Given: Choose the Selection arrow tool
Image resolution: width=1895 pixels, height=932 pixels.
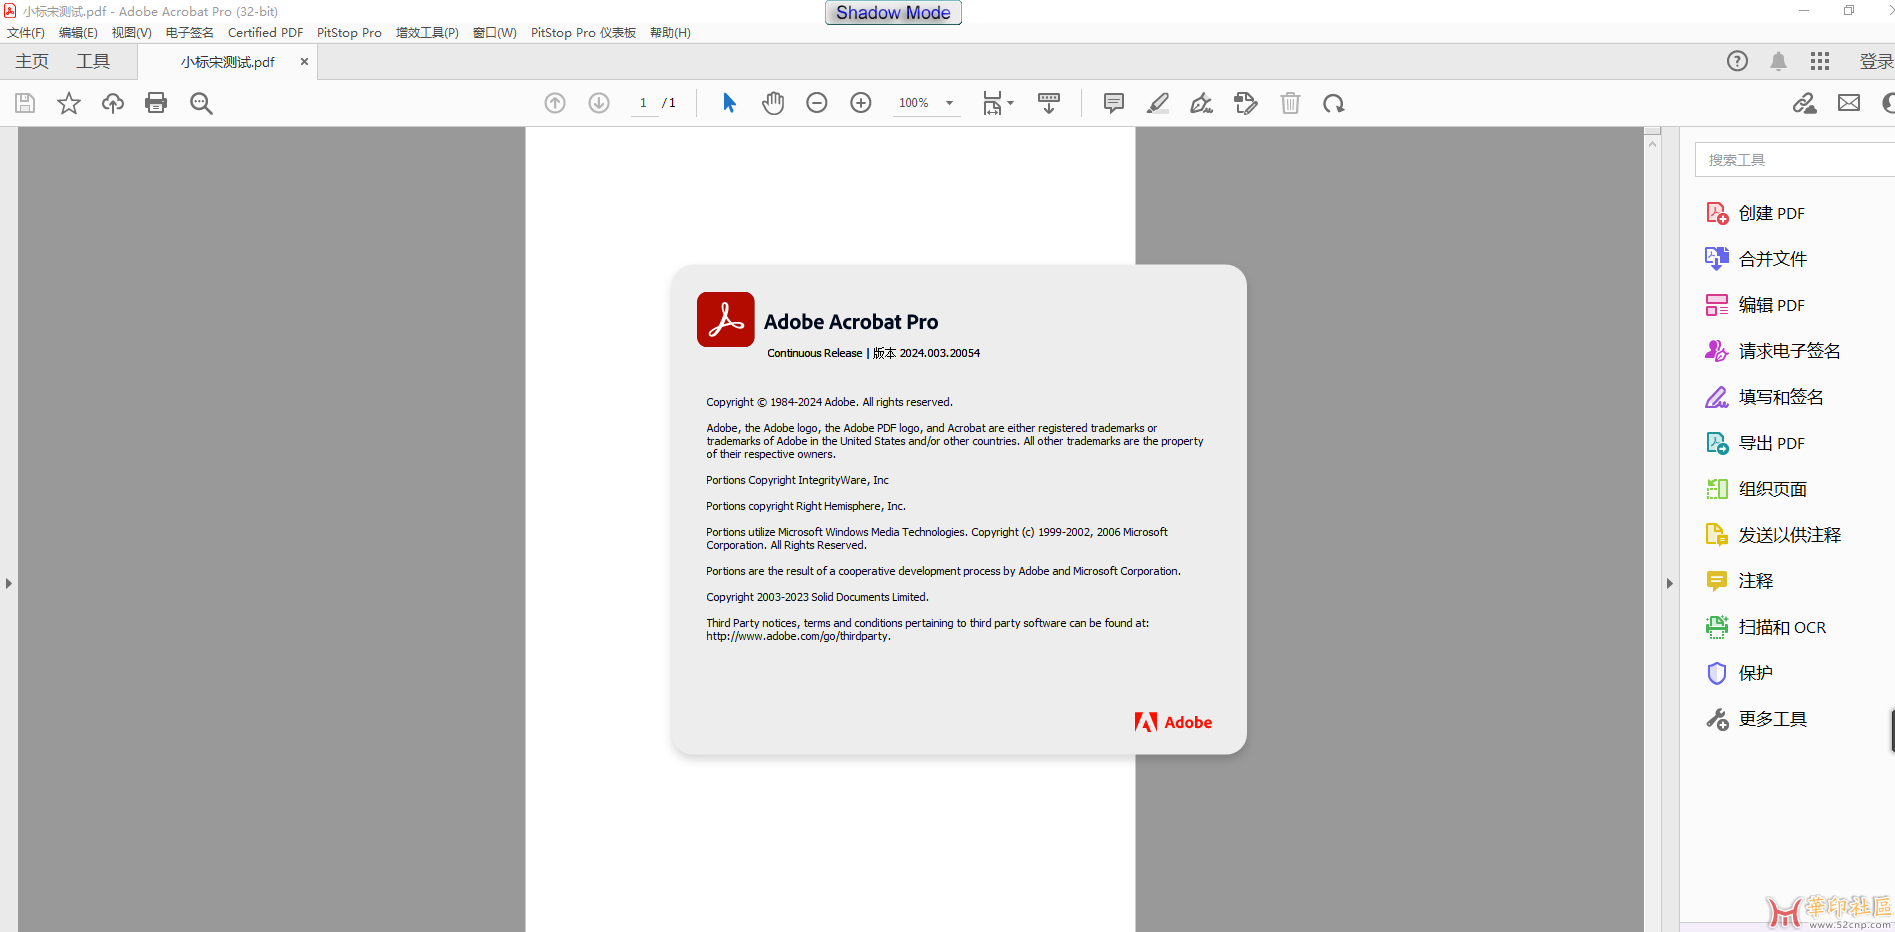Looking at the screenshot, I should coord(729,103).
